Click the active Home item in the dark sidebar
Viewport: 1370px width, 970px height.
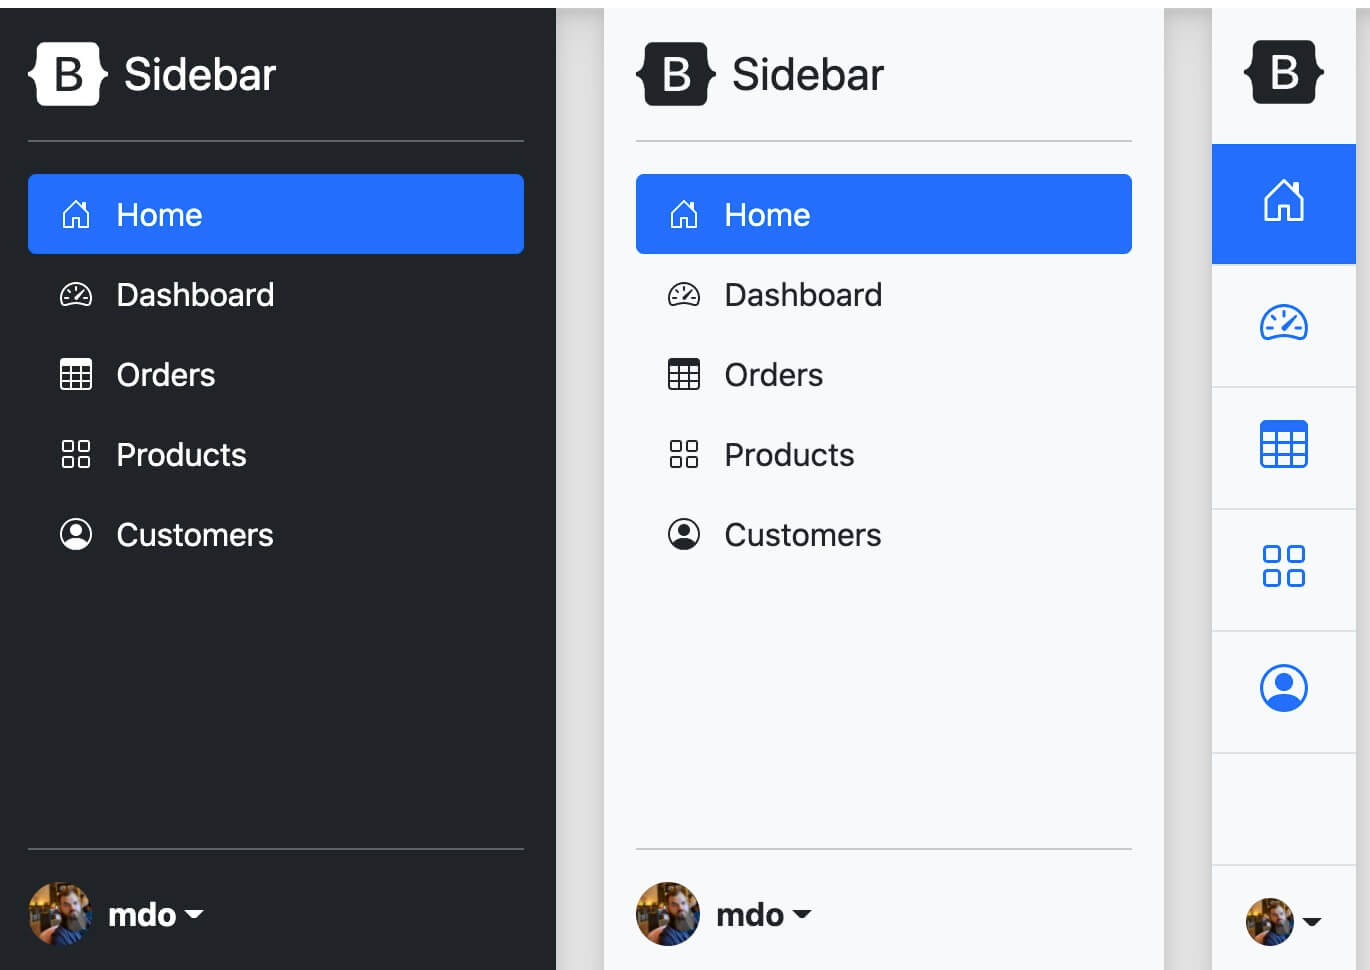(275, 214)
